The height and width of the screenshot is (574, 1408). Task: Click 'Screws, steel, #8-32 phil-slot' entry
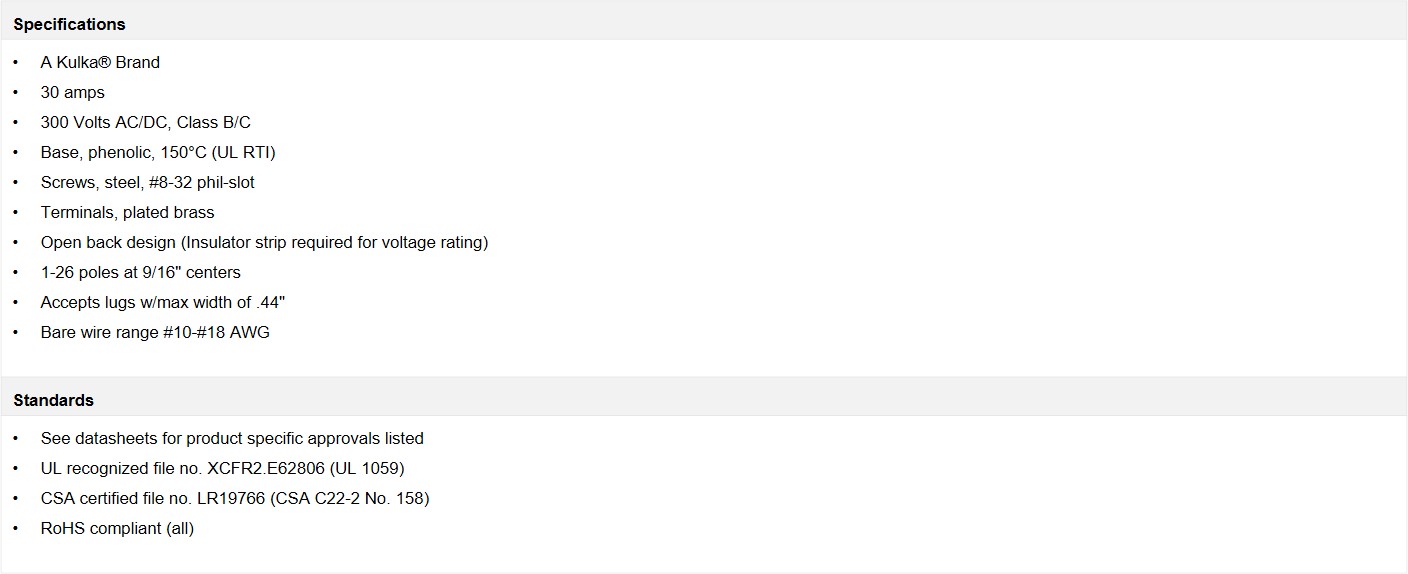tap(148, 182)
